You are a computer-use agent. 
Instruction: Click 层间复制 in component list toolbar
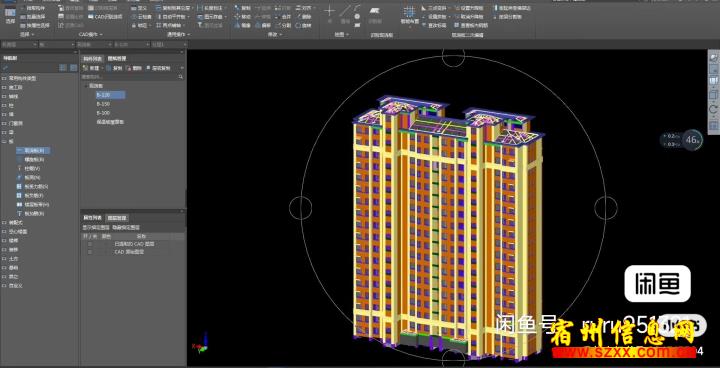(x=158, y=68)
